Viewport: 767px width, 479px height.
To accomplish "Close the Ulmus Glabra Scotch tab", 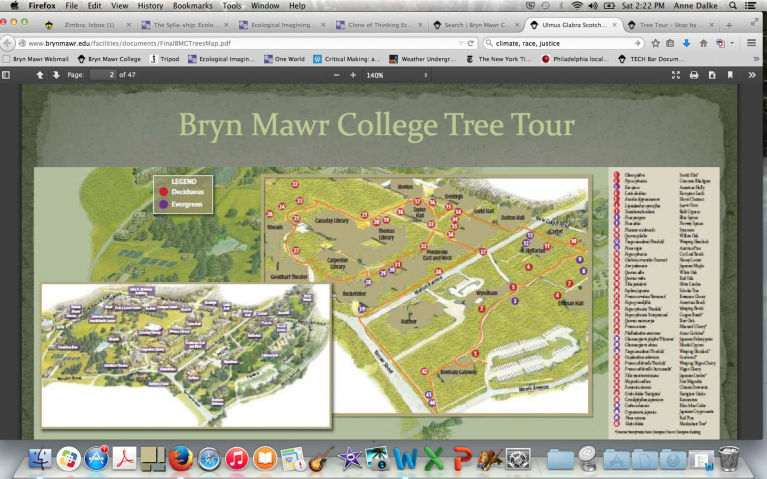I will click(x=614, y=24).
